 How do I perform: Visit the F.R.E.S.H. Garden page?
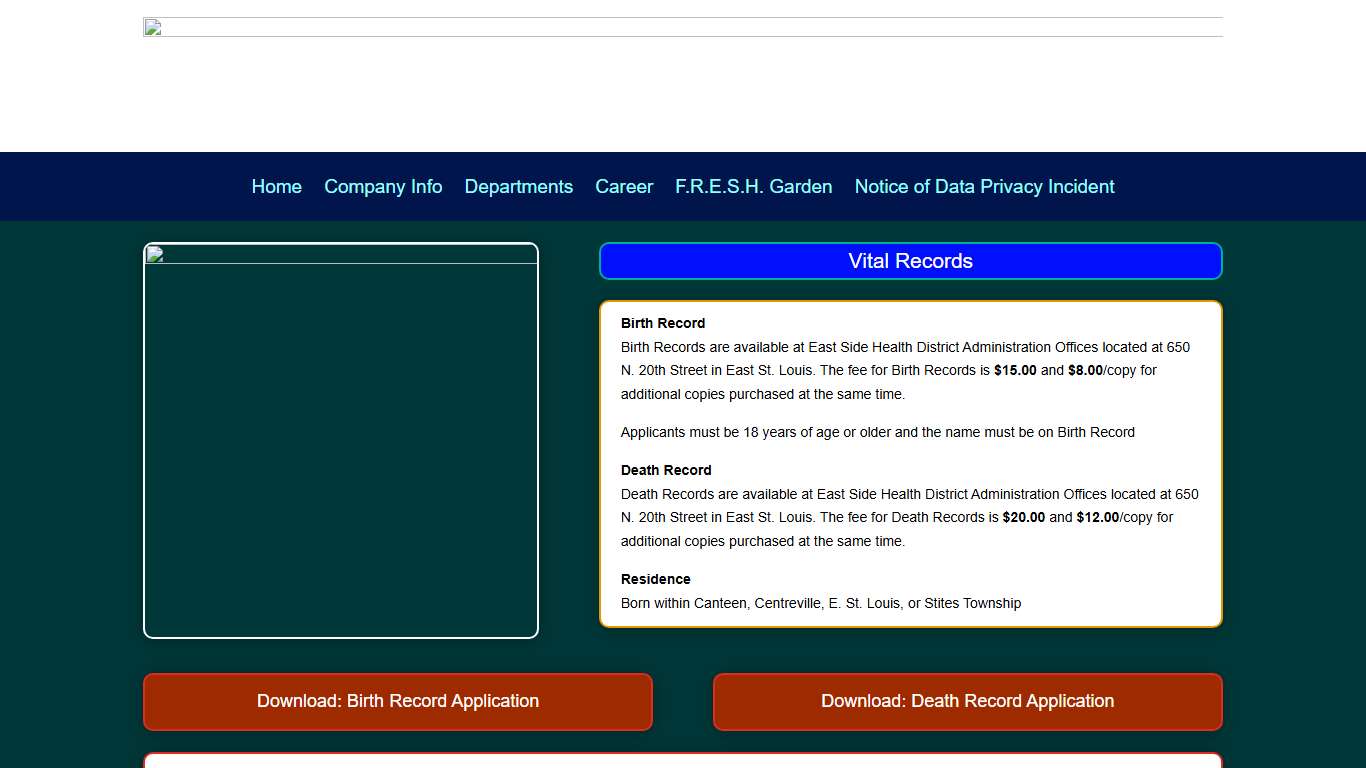[x=753, y=187]
